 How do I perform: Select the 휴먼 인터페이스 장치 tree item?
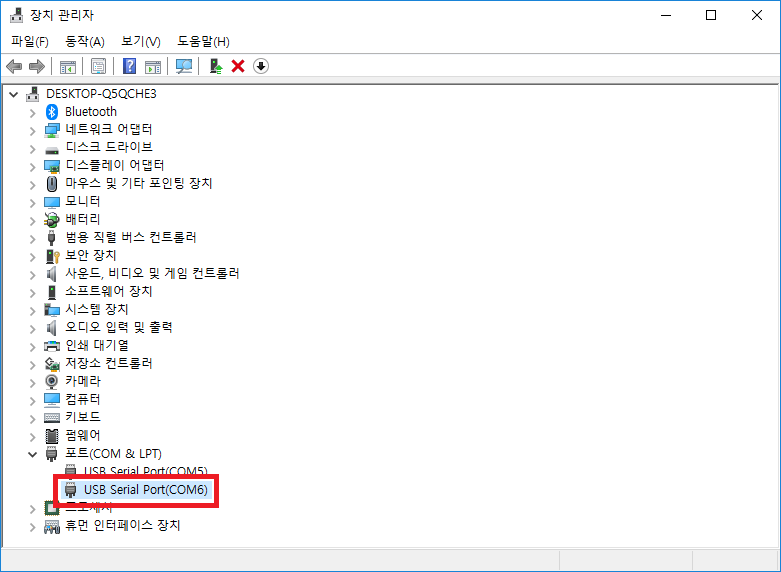(x=122, y=526)
